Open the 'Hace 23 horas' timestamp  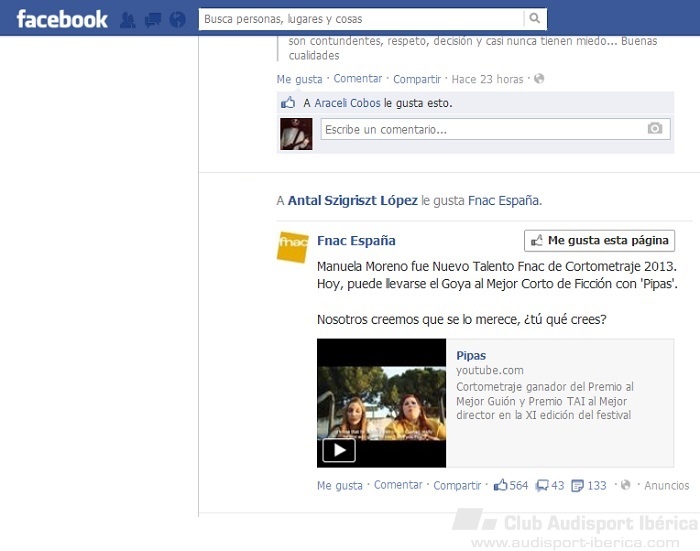pyautogui.click(x=487, y=79)
